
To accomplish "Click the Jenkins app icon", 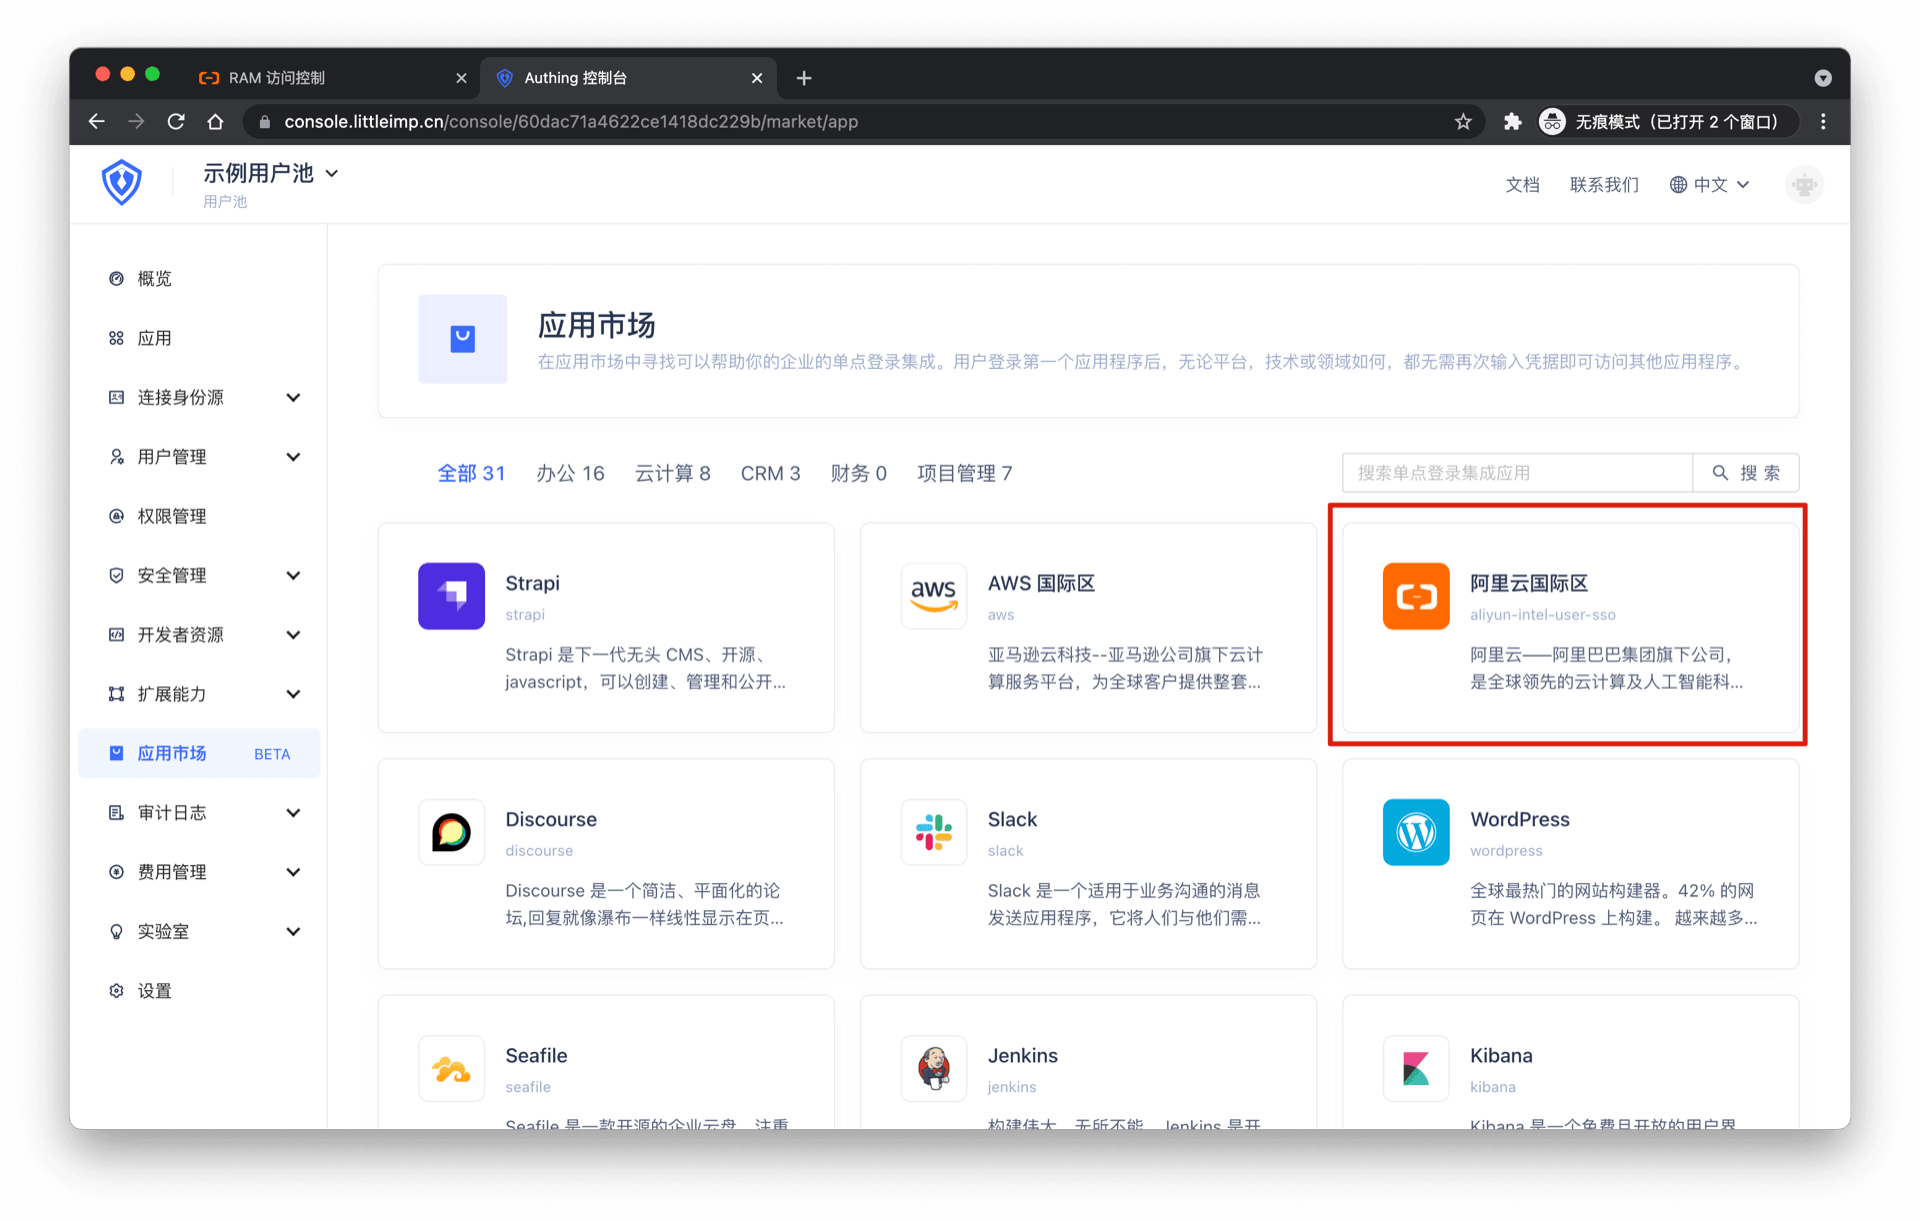I will coord(933,1068).
